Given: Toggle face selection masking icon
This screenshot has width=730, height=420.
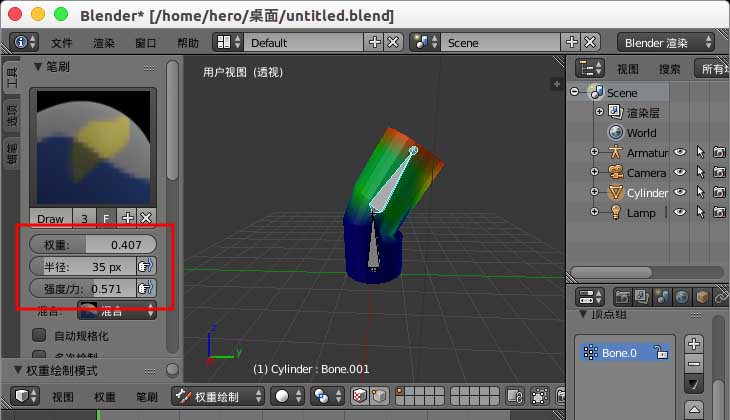Looking at the screenshot, I should 359,396.
